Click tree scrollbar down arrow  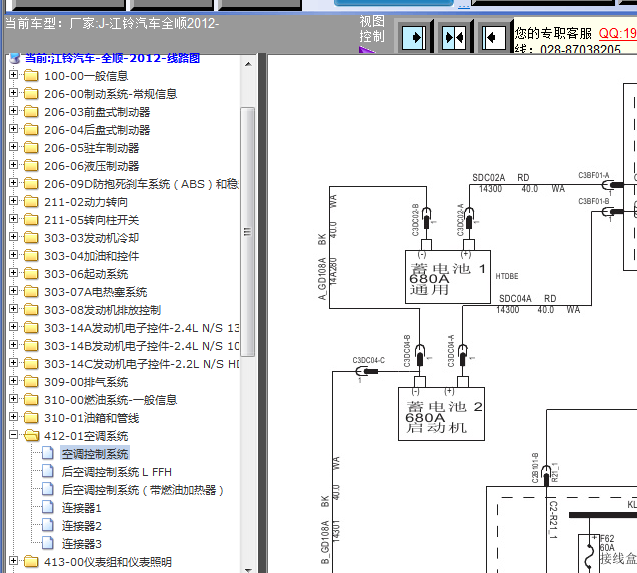[x=248, y=569]
